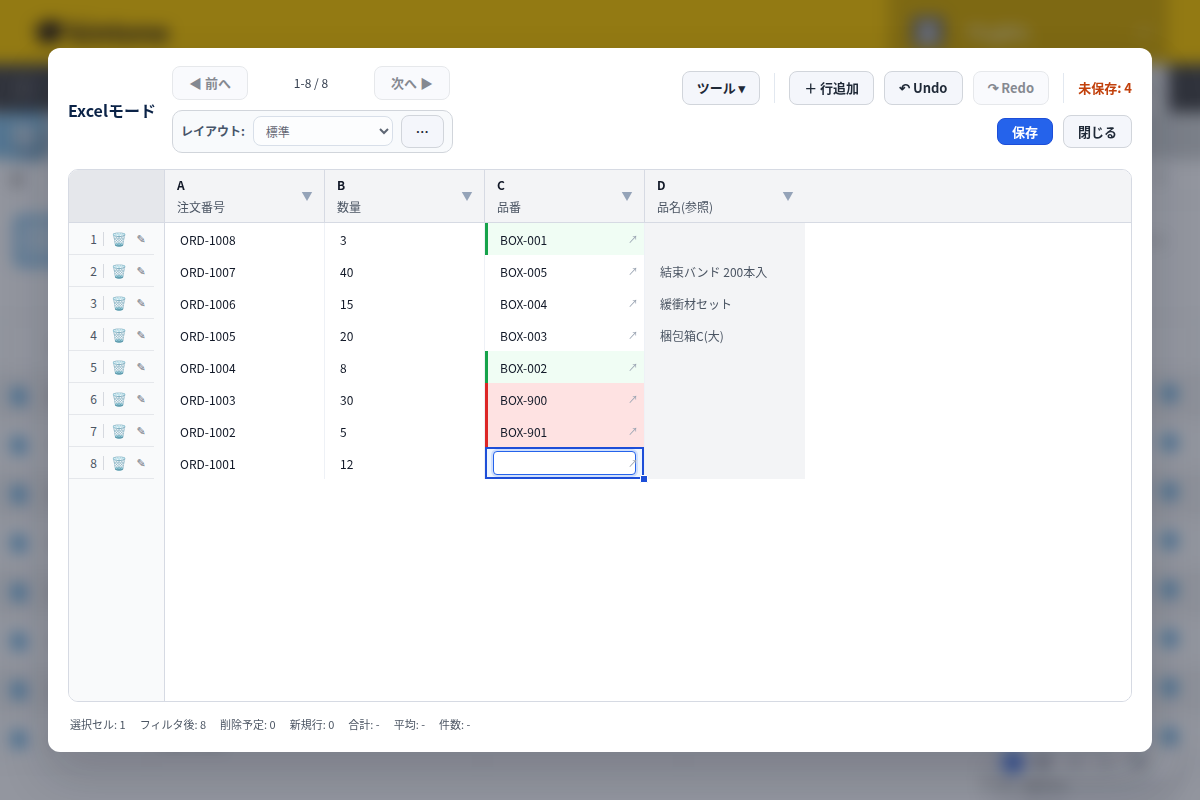The image size is (1200, 800).
Task: Open the ツール menu
Action: coord(721,88)
